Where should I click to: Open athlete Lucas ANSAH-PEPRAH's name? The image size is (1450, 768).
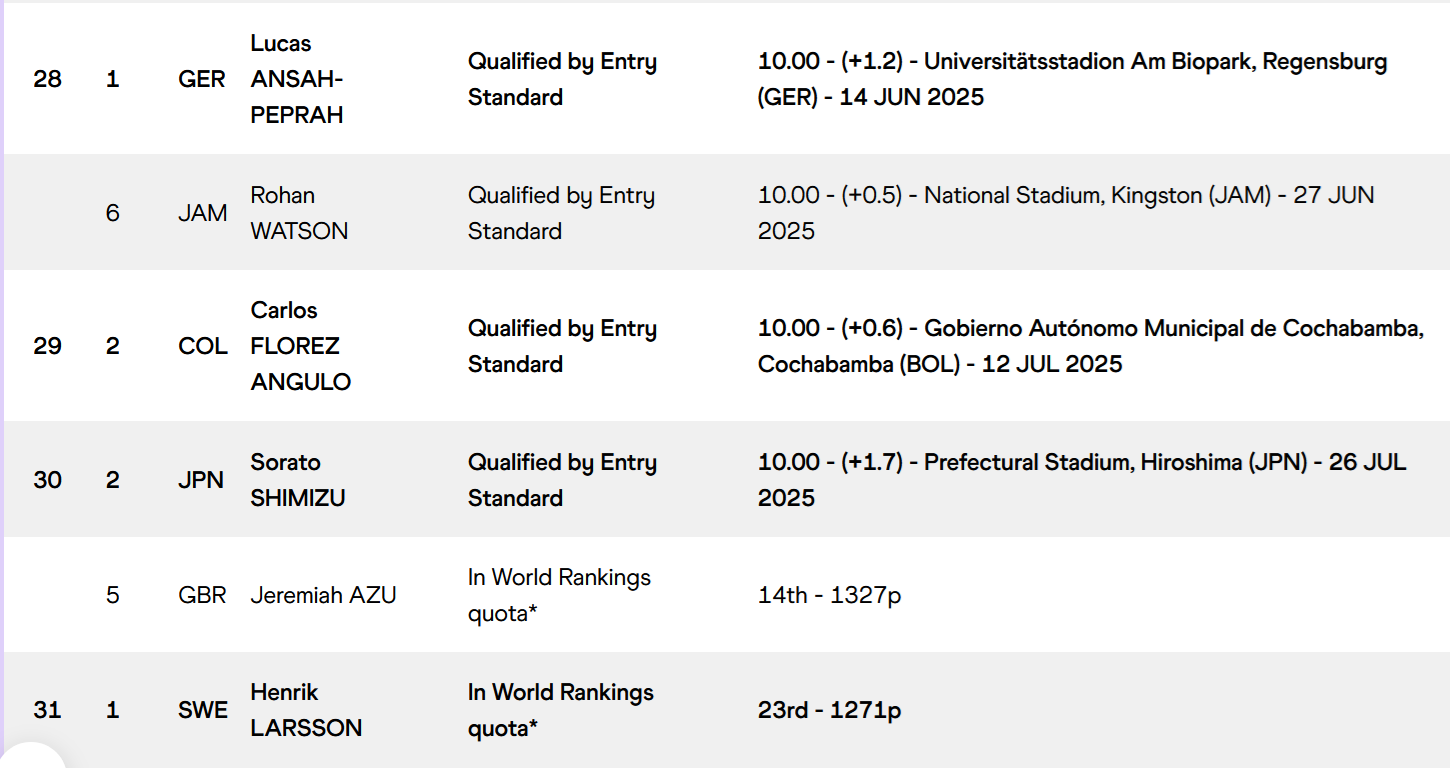click(297, 79)
